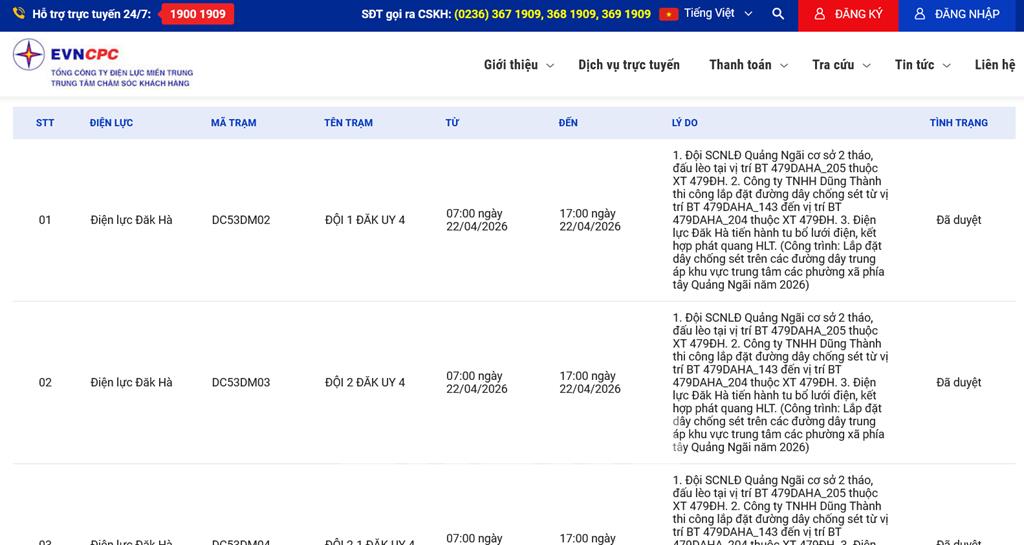Click the phone support icon

(19, 14)
